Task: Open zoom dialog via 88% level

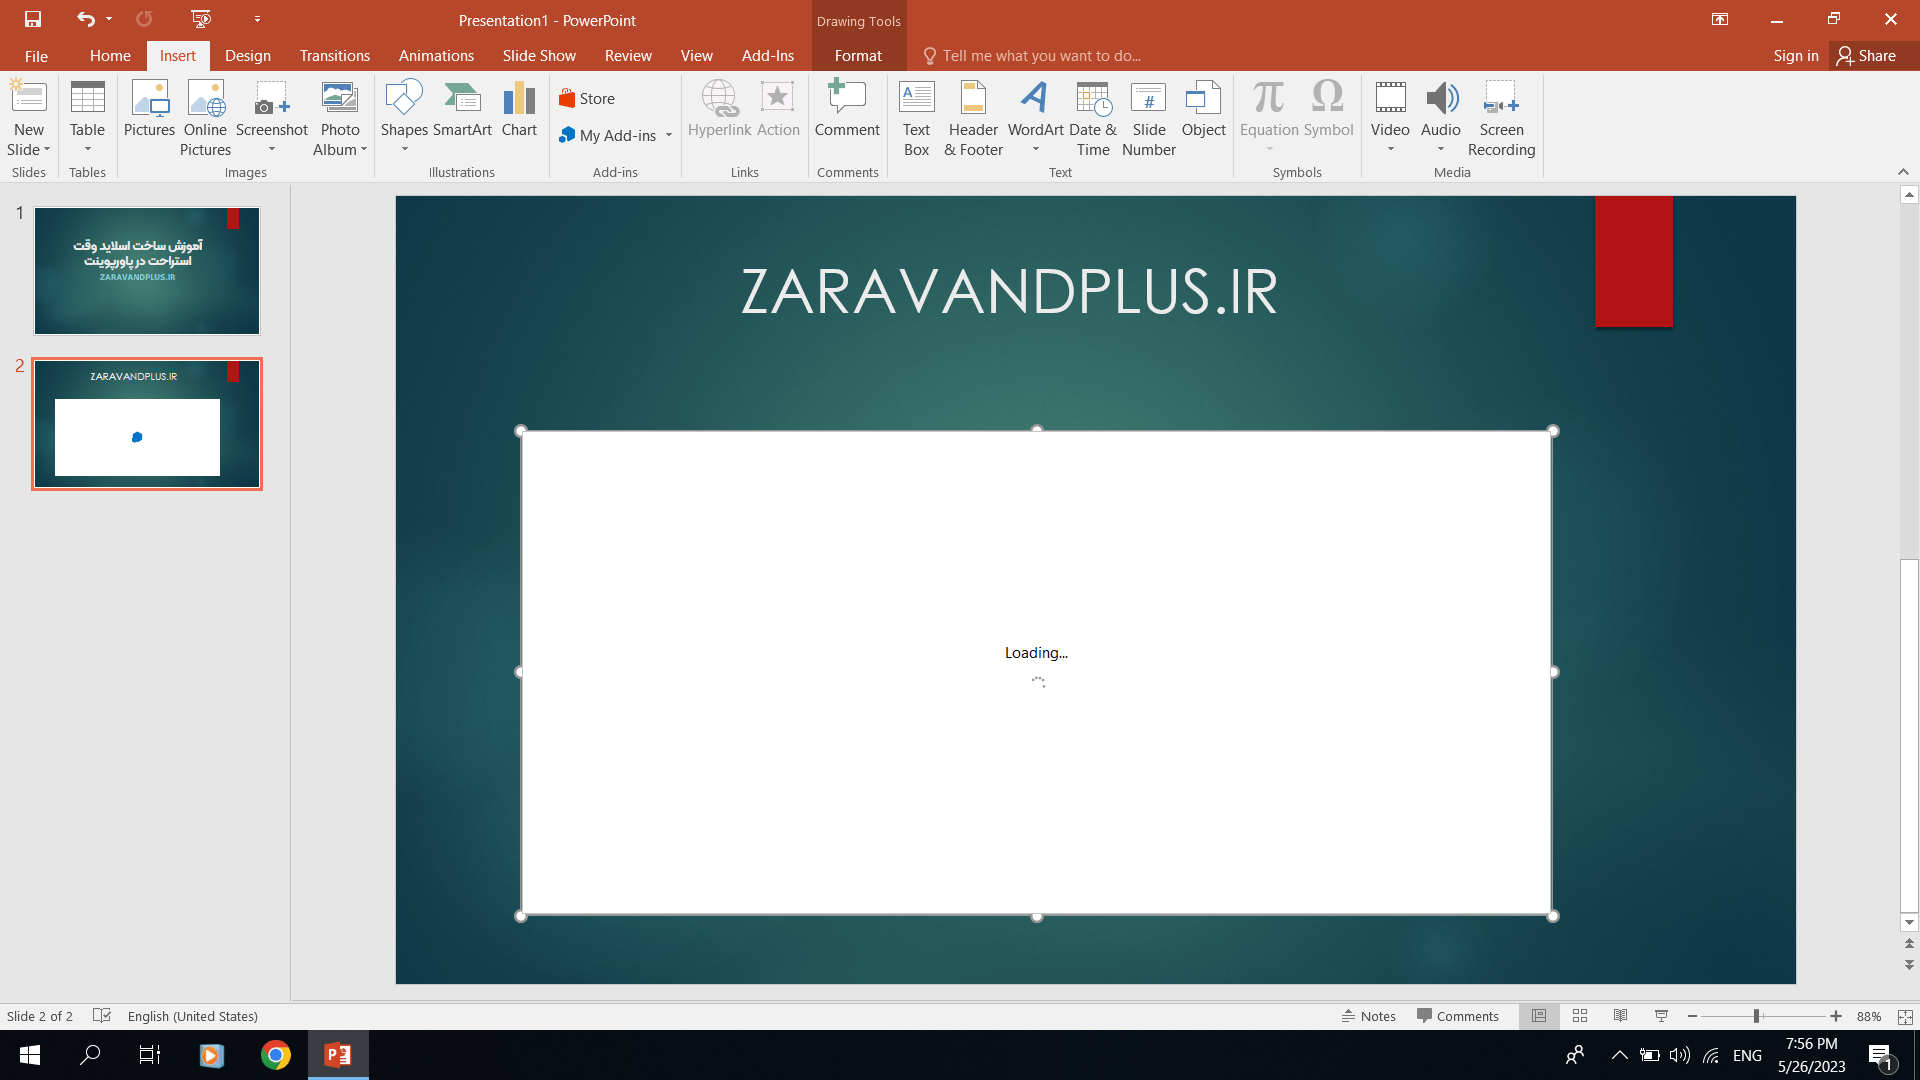Action: 1869,1016
